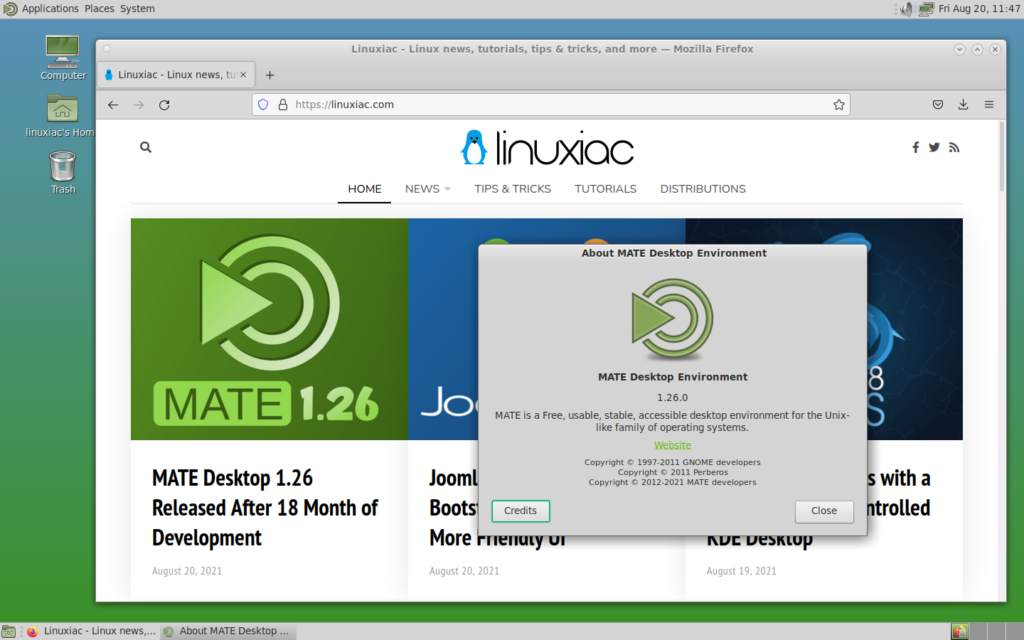Open linuxiac RSS feed icon
Image resolution: width=1024 pixels, height=640 pixels.
[x=954, y=148]
